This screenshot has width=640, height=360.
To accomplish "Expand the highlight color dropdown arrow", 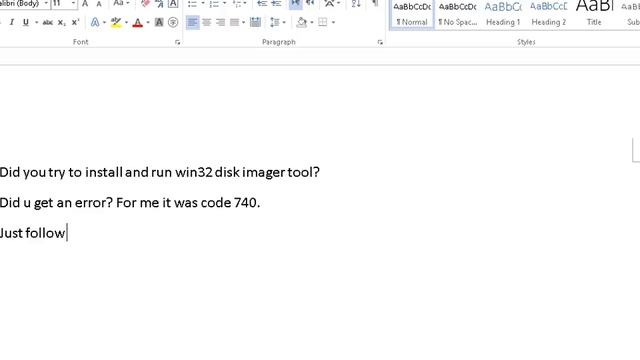I will [126, 22].
